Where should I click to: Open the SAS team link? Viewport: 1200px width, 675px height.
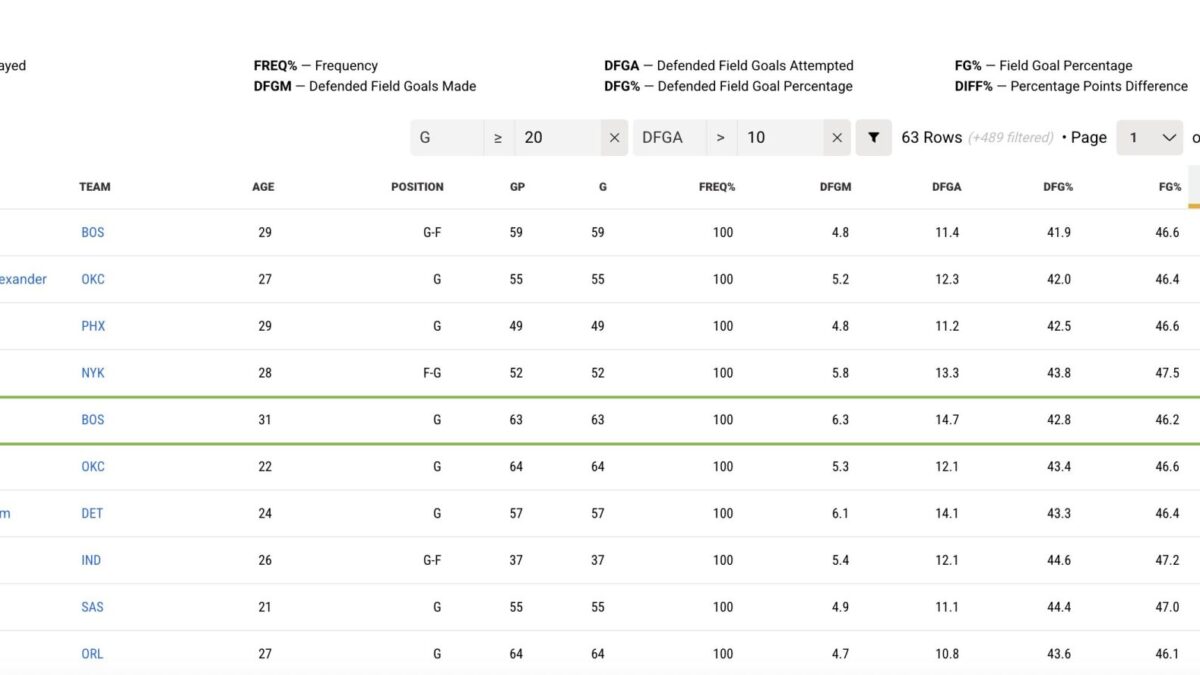(92, 607)
